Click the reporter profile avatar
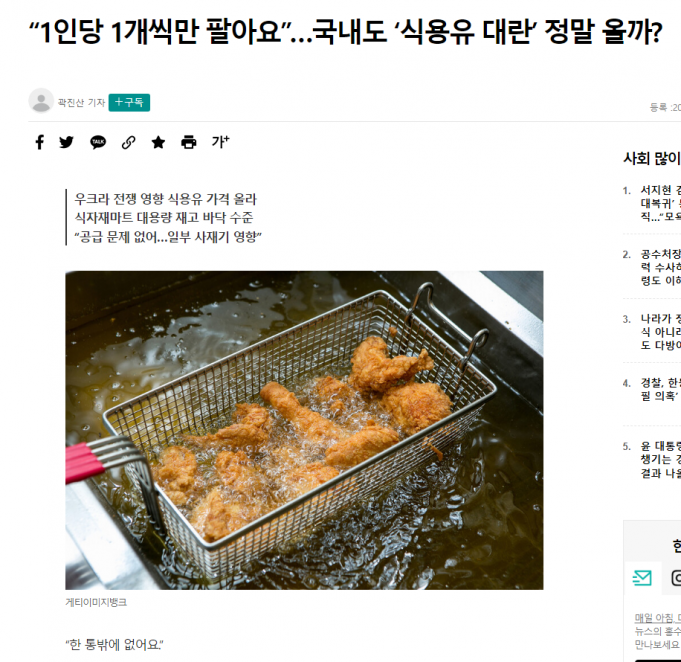 pos(41,101)
